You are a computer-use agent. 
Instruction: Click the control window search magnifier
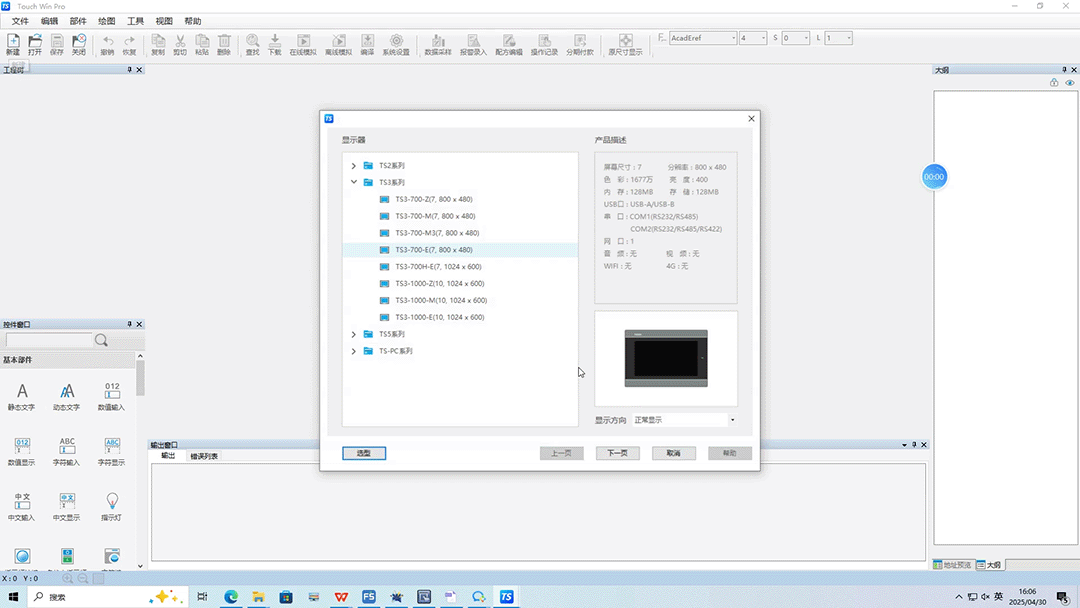(101, 340)
